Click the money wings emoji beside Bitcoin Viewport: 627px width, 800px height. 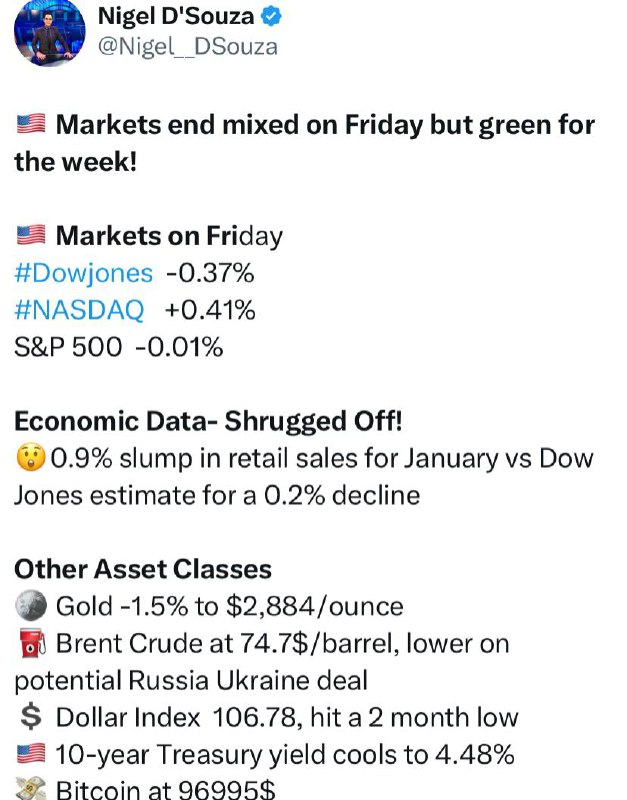tap(31, 789)
